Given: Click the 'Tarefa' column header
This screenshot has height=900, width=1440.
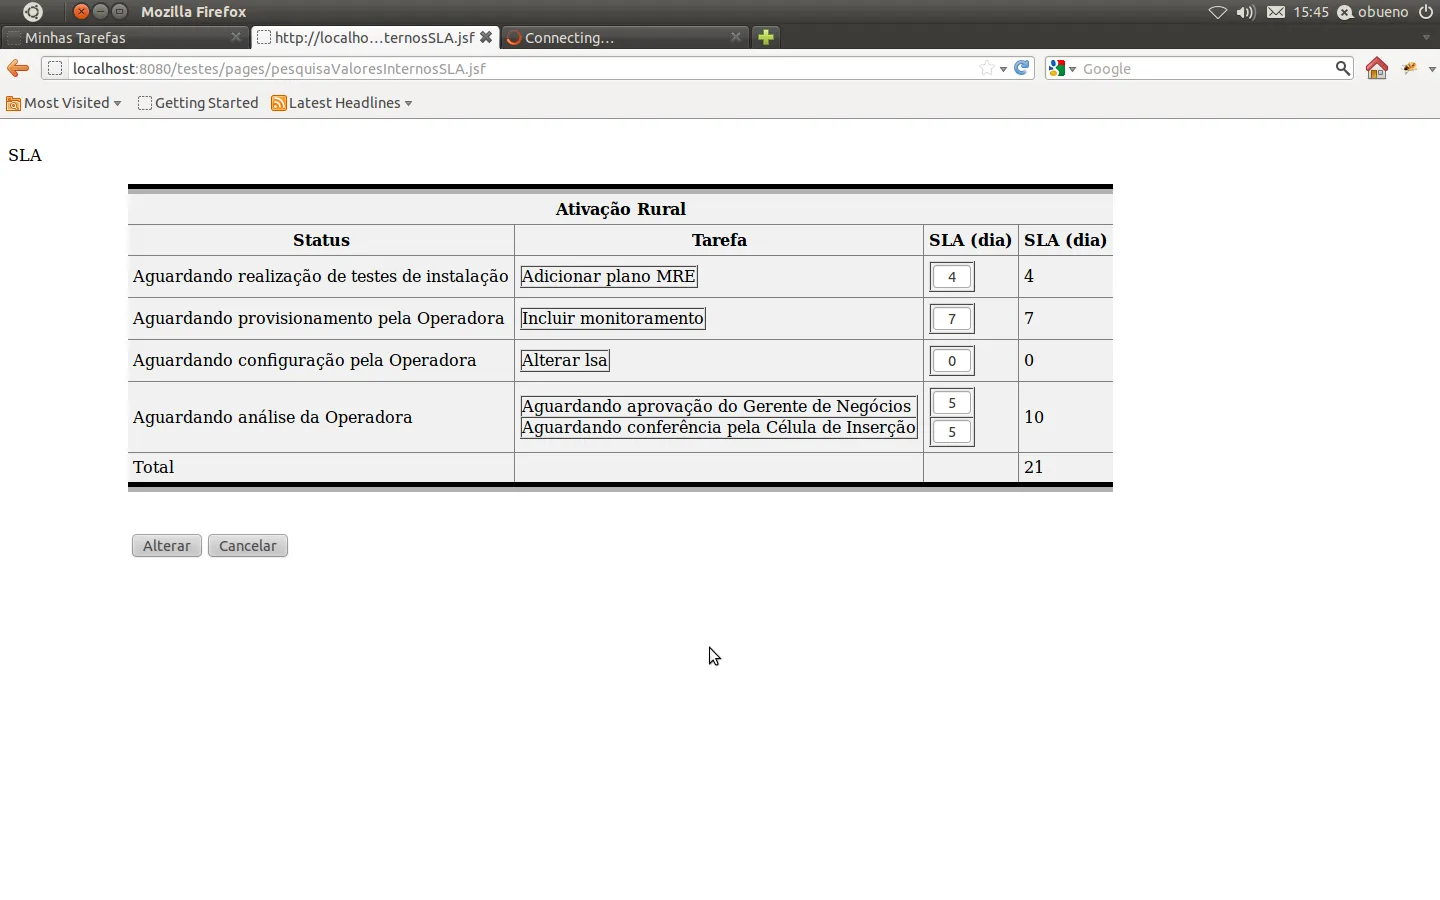Looking at the screenshot, I should tap(720, 240).
